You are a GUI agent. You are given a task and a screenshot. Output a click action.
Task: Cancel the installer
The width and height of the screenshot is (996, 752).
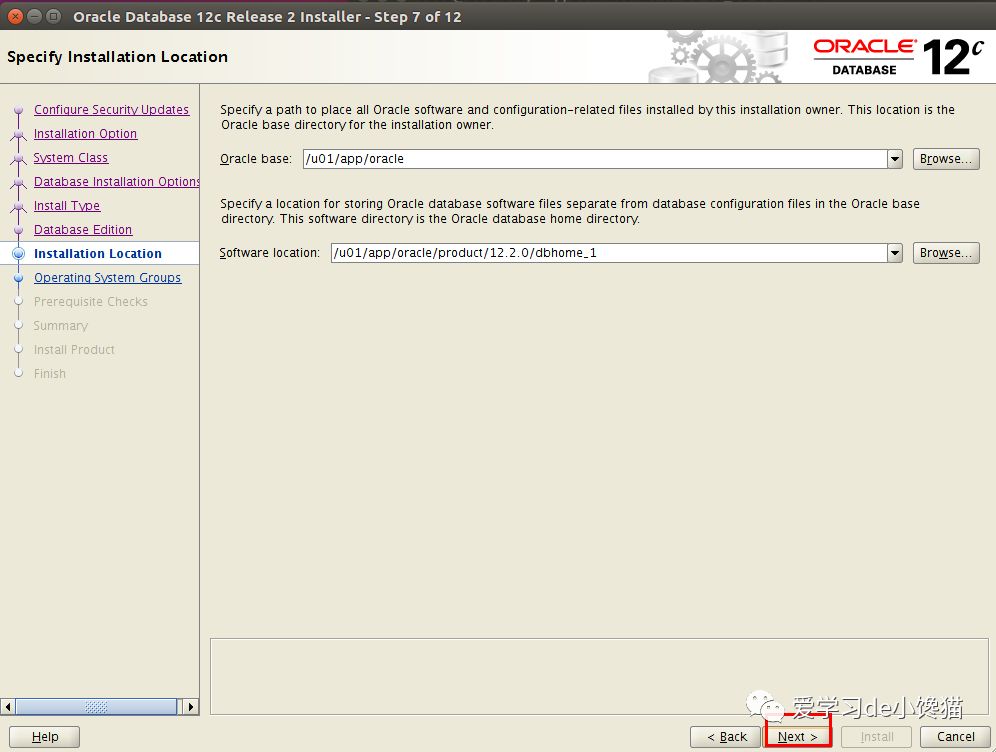[x=955, y=737]
